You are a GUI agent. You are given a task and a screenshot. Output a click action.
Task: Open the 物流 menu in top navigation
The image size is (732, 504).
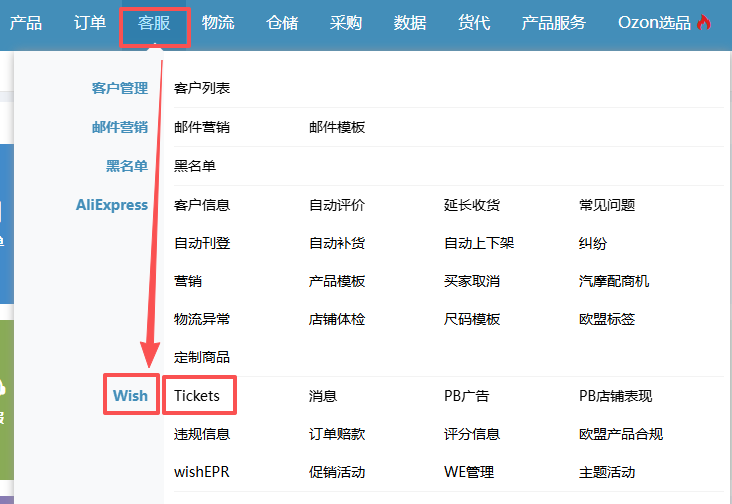coord(218,23)
